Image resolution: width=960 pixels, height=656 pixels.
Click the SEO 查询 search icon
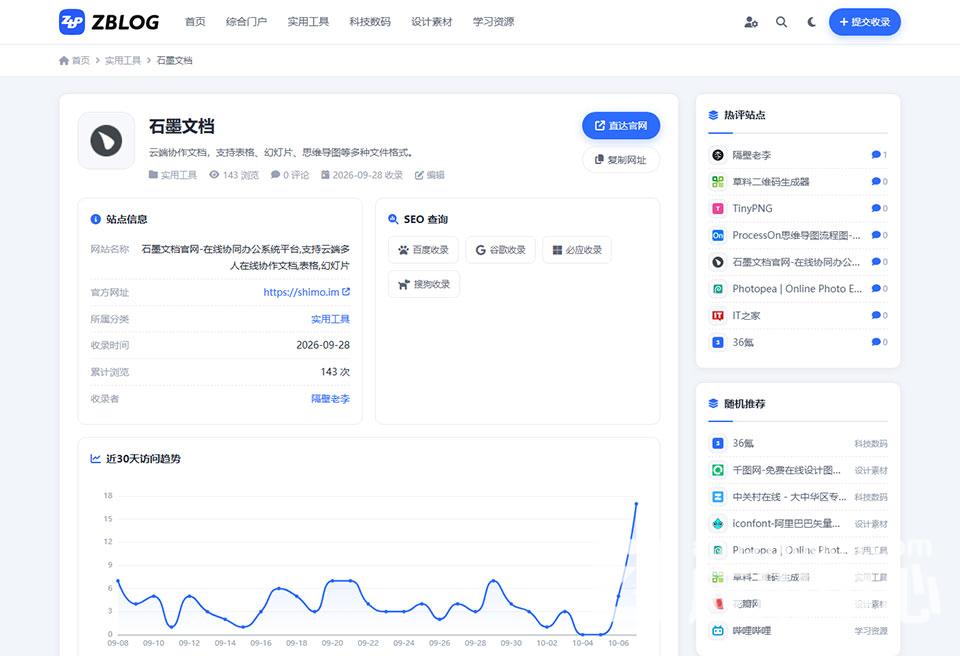click(393, 219)
